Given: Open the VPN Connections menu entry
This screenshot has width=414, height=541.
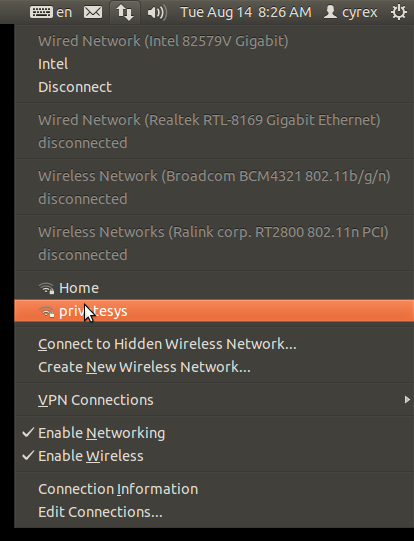Looking at the screenshot, I should click(x=214, y=400).
